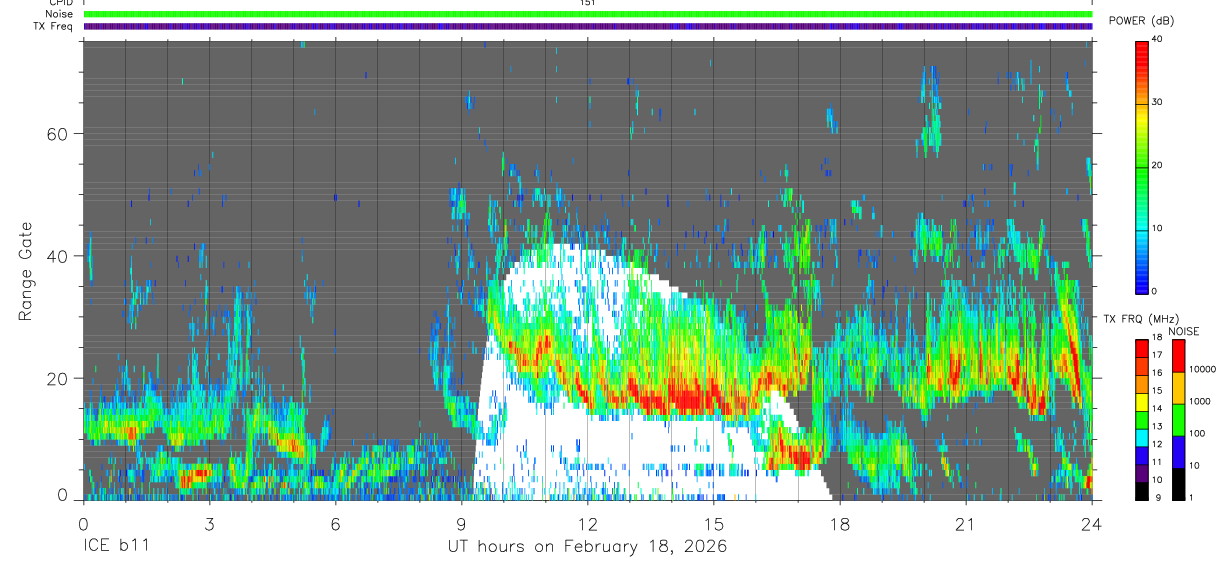Click the purple TX Freq strip above the plot

click(x=588, y=26)
